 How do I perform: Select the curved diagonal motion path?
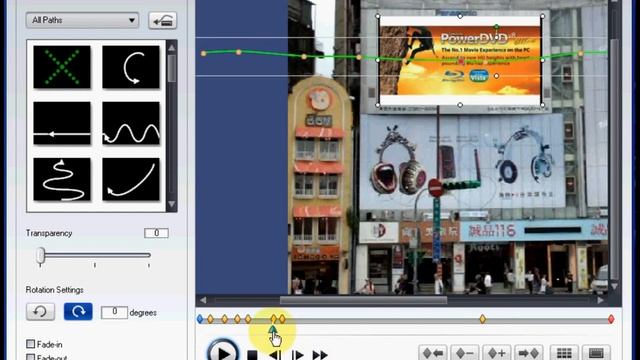point(131,179)
